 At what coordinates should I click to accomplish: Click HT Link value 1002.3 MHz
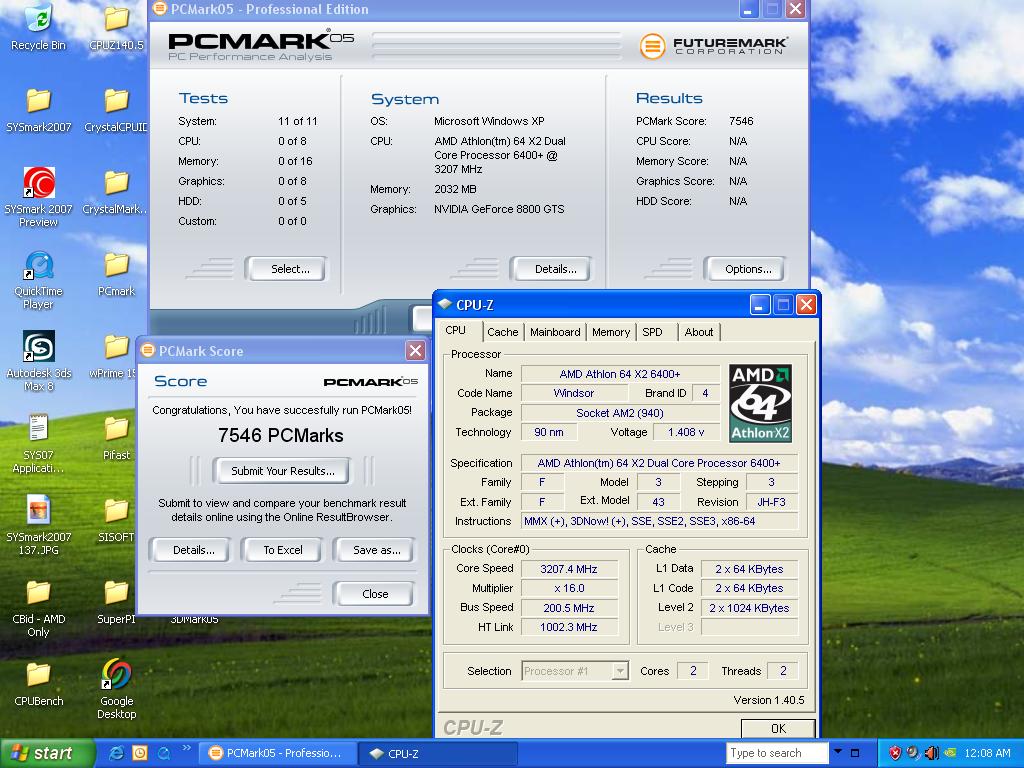tap(569, 627)
